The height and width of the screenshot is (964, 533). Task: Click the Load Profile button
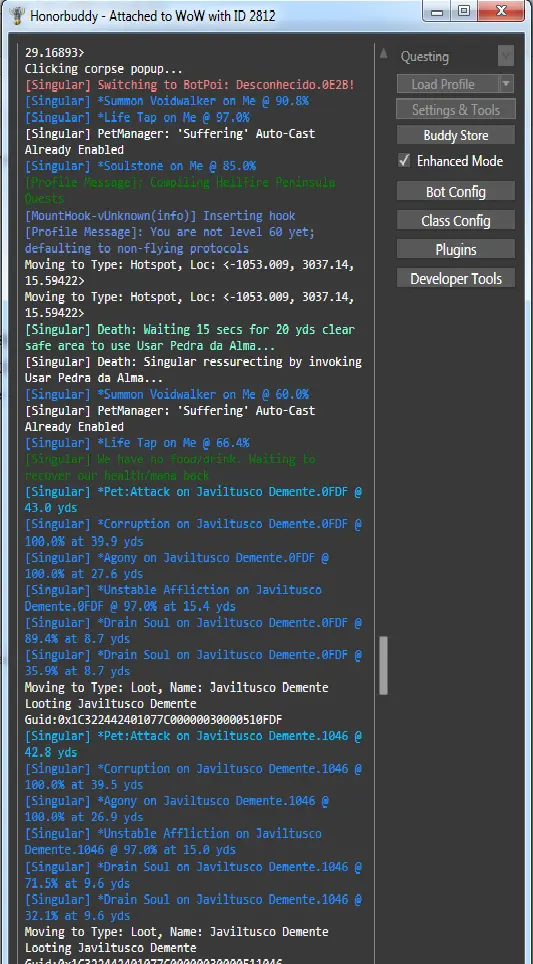pyautogui.click(x=448, y=84)
